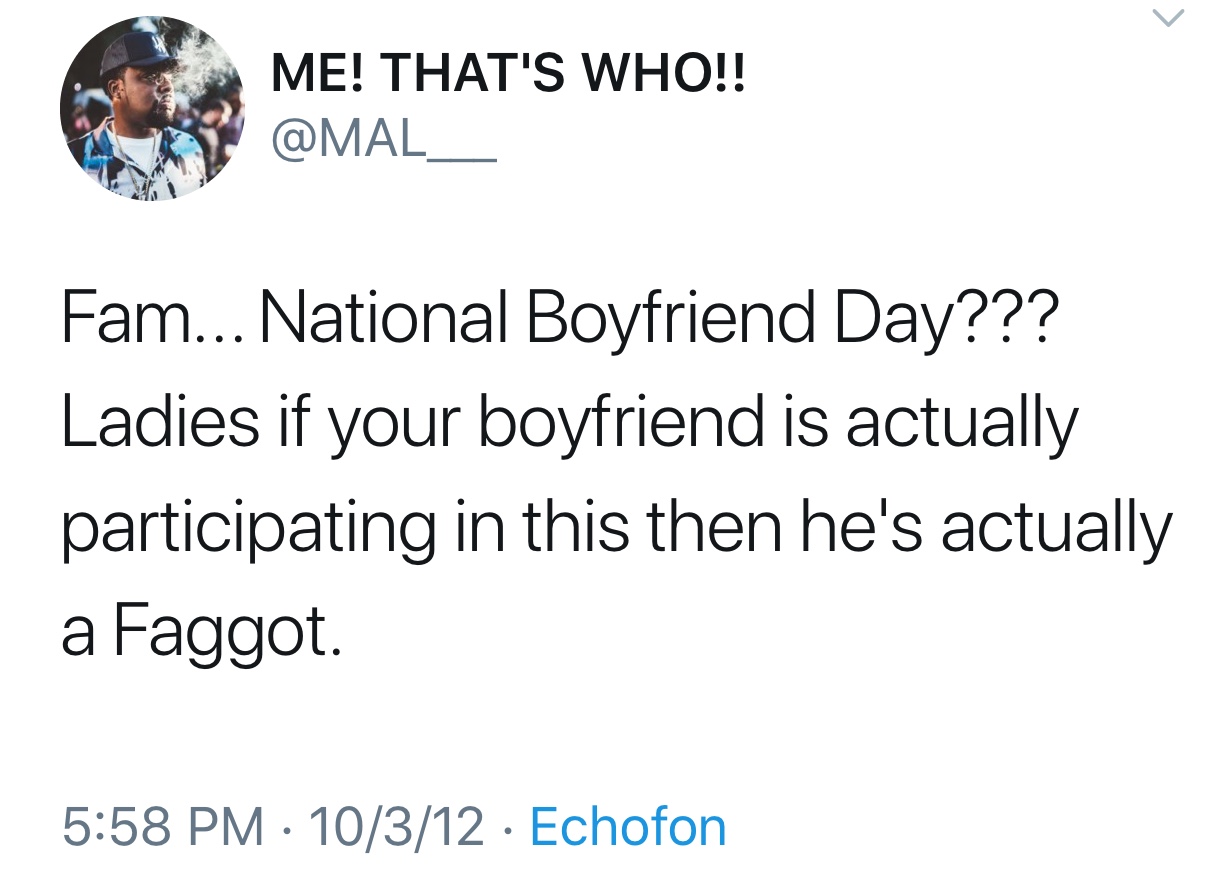Click the word "participating" in the tweet
The height and width of the screenshot is (886, 1224).
pyautogui.click(x=248, y=530)
